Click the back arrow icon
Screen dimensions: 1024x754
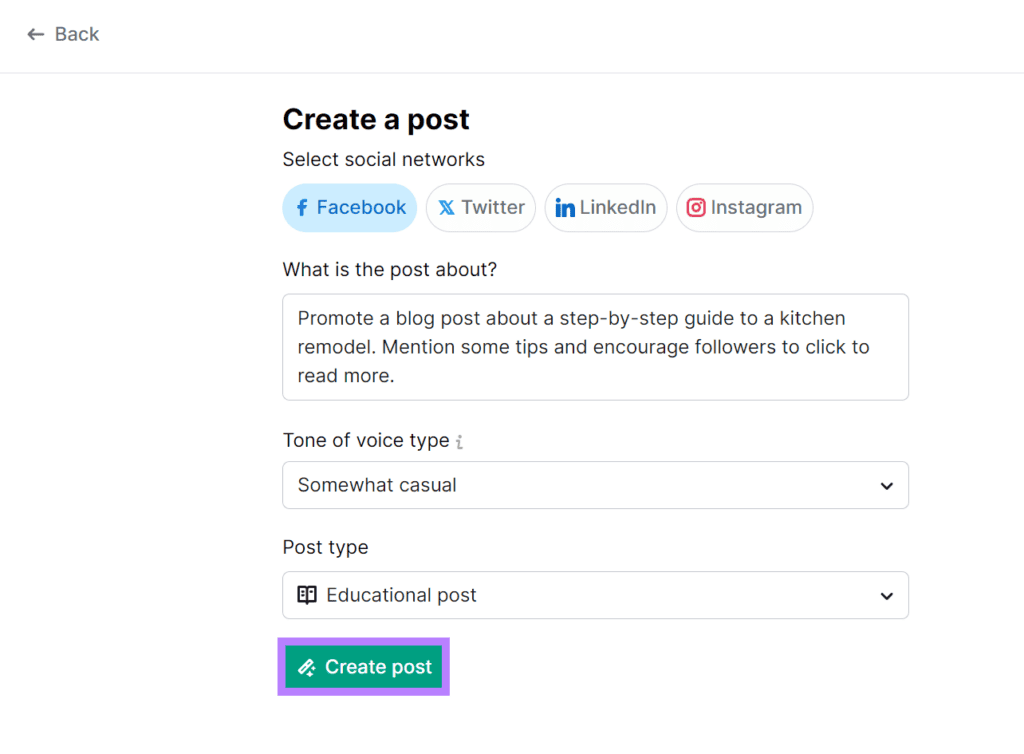point(36,35)
